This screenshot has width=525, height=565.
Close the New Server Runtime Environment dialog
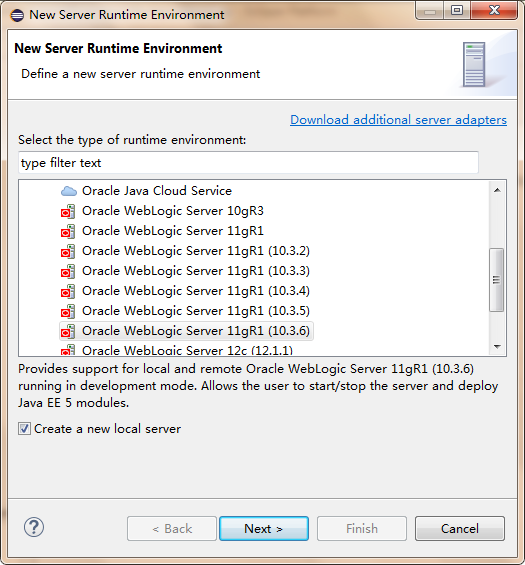[x=494, y=11]
